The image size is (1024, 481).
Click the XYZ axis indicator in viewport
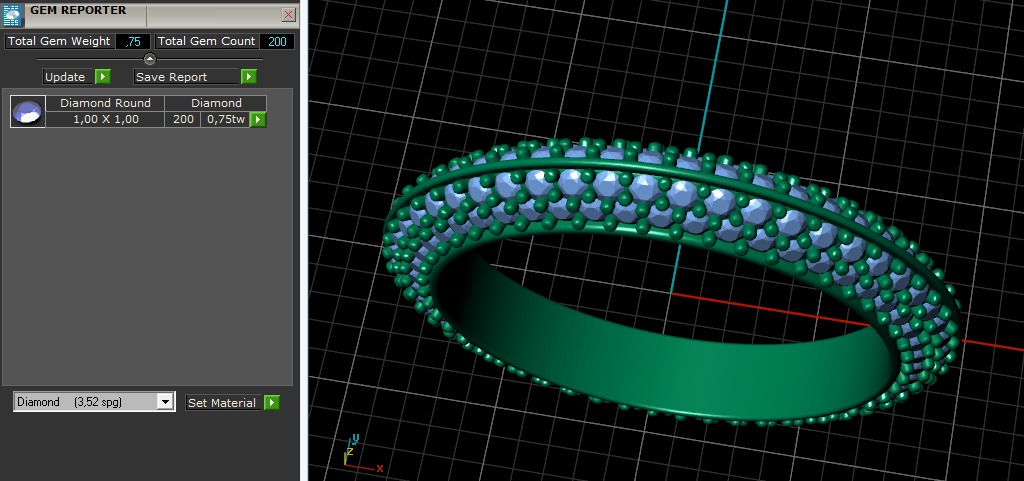[x=361, y=452]
